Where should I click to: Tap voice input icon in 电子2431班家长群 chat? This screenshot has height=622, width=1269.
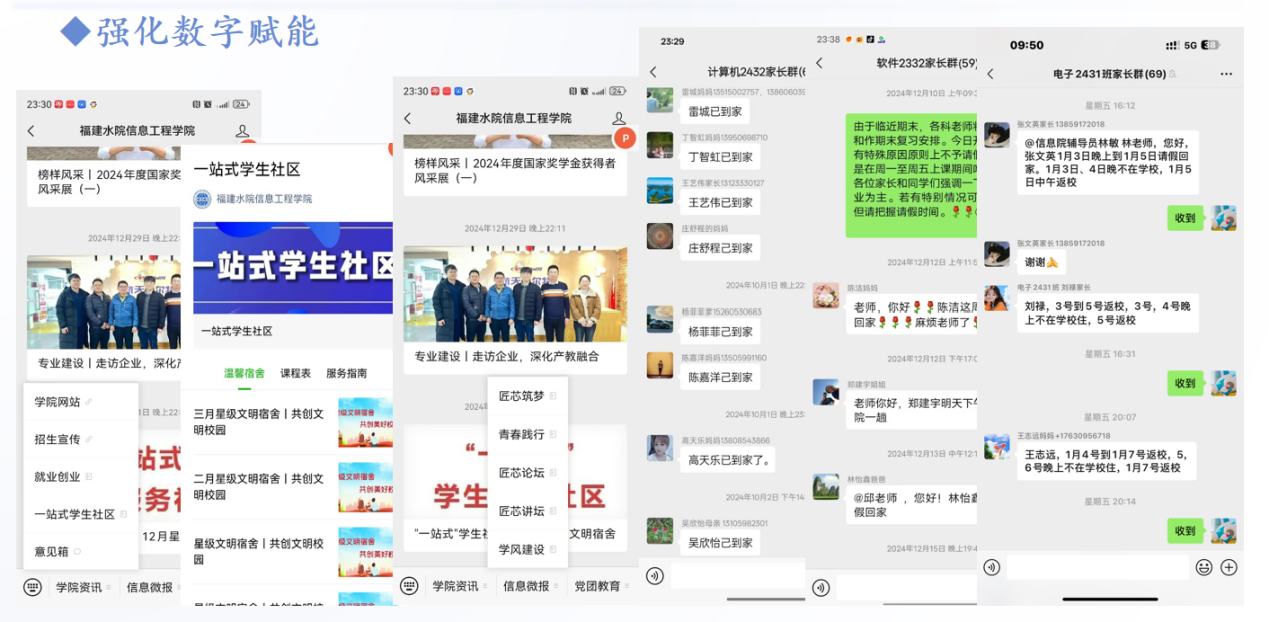[x=991, y=567]
